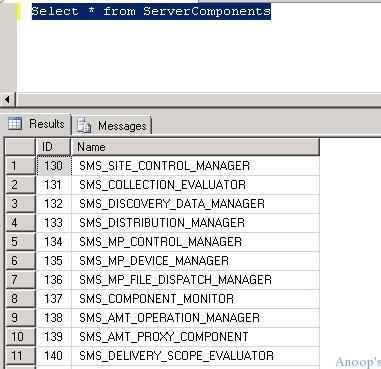Open the Messages tab
Screen dimensions: 381x369
tap(112, 125)
